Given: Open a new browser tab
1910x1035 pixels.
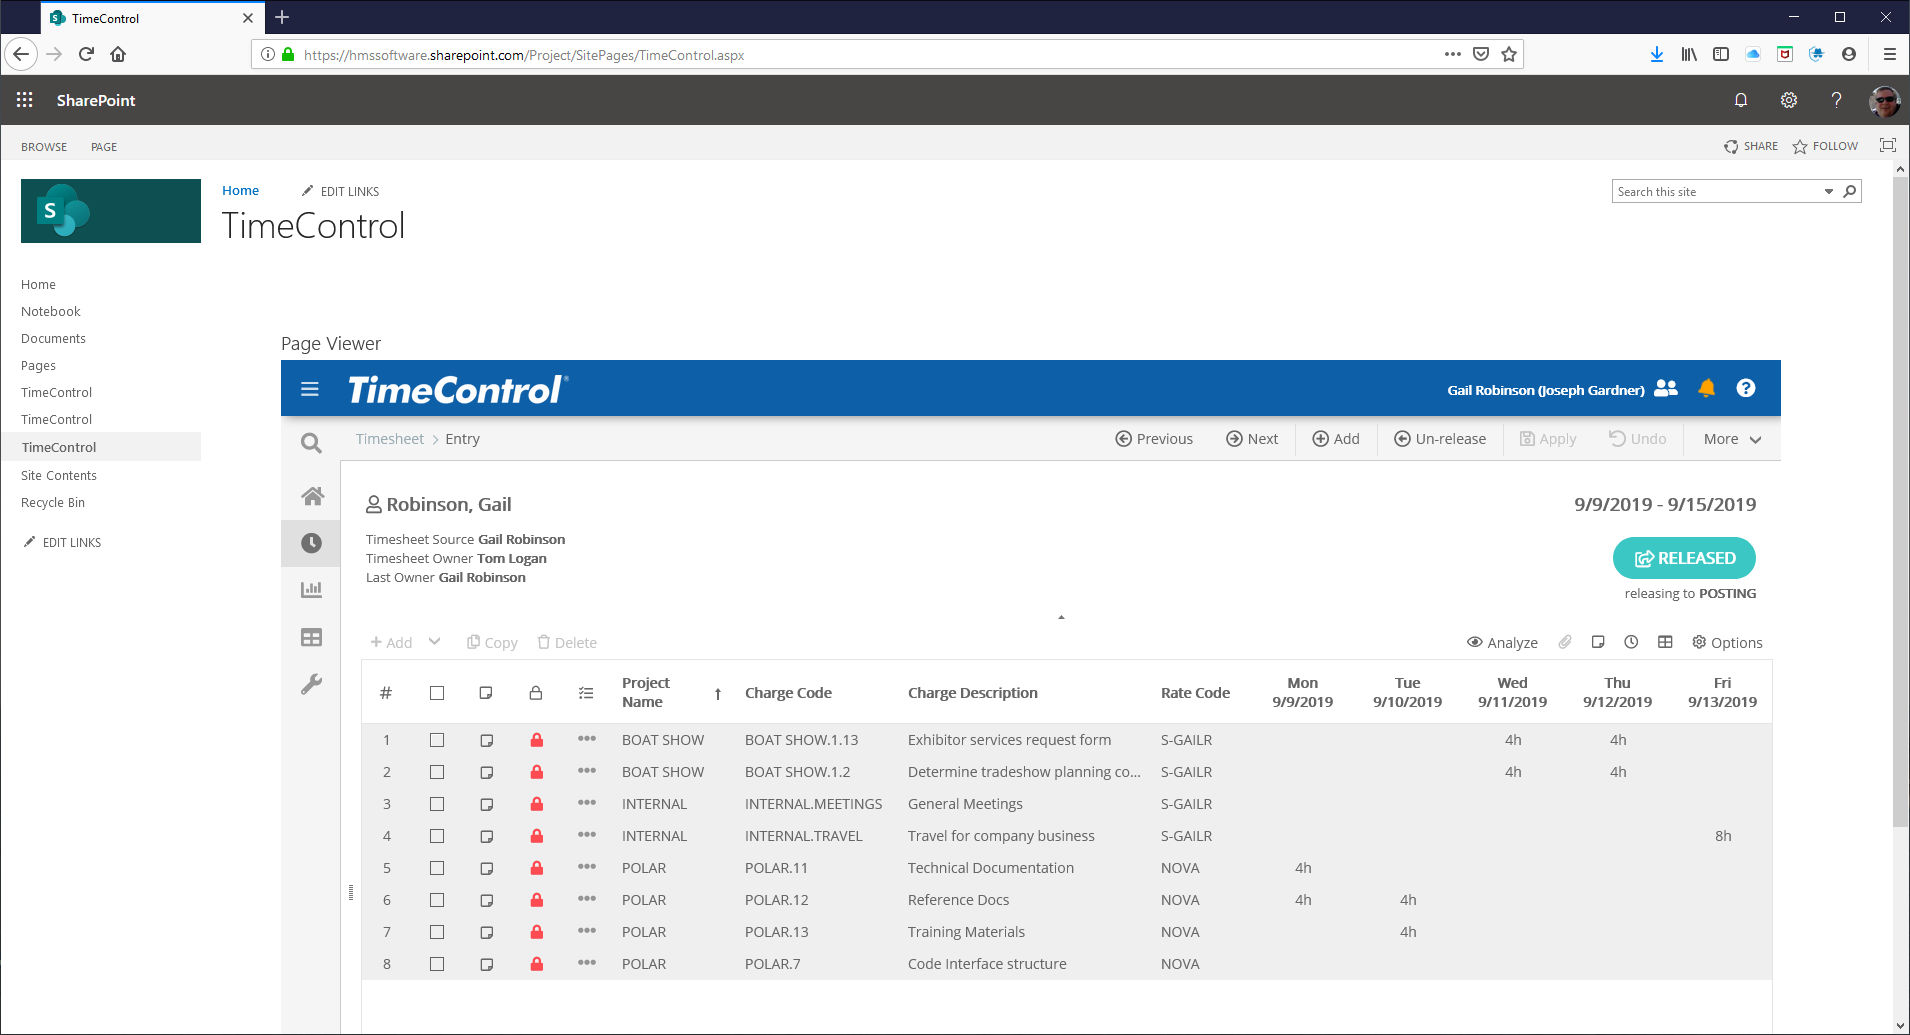Looking at the screenshot, I should coord(282,17).
